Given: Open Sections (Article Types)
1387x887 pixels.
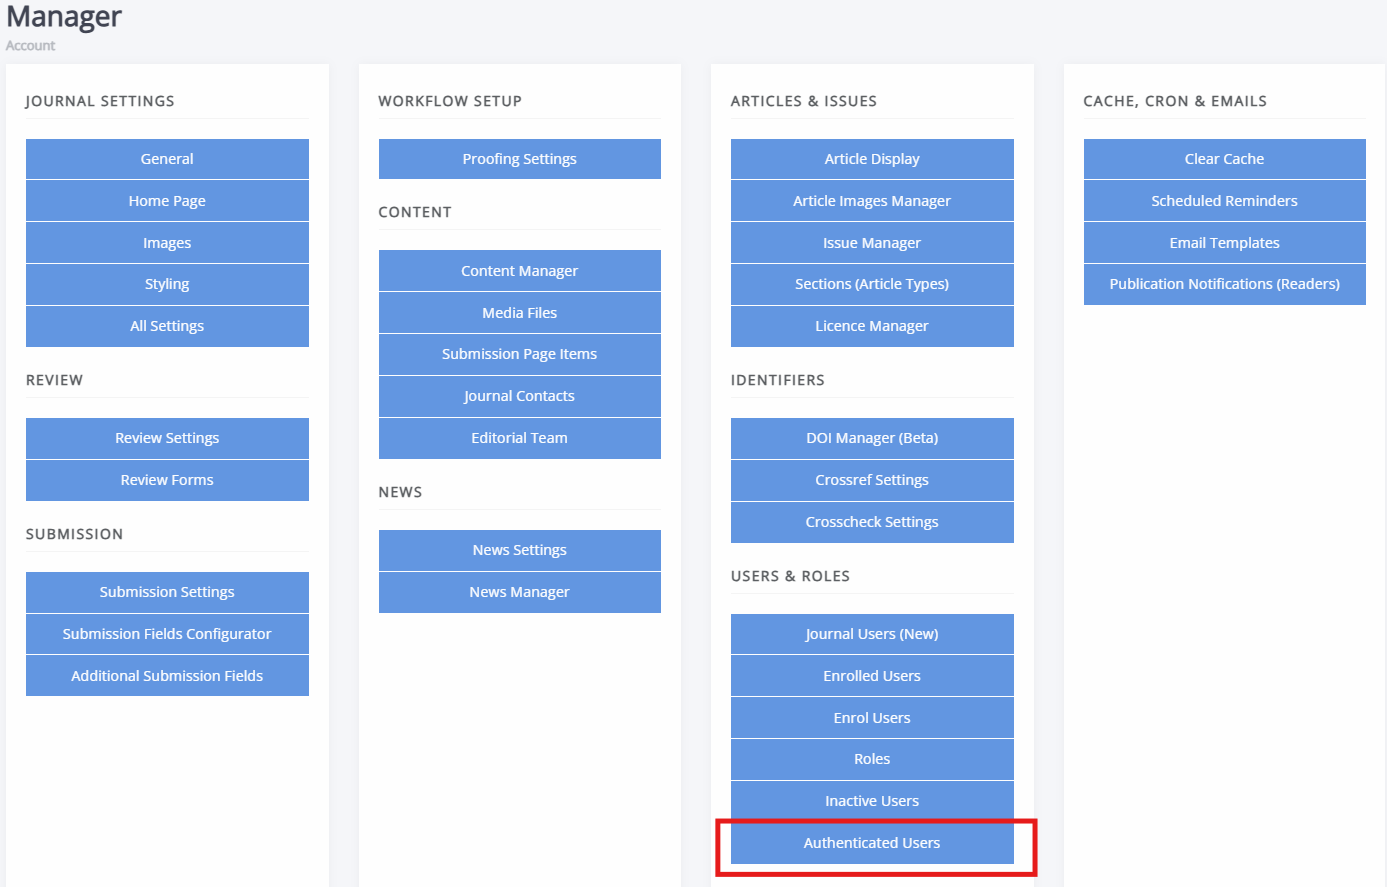Looking at the screenshot, I should pyautogui.click(x=872, y=284).
